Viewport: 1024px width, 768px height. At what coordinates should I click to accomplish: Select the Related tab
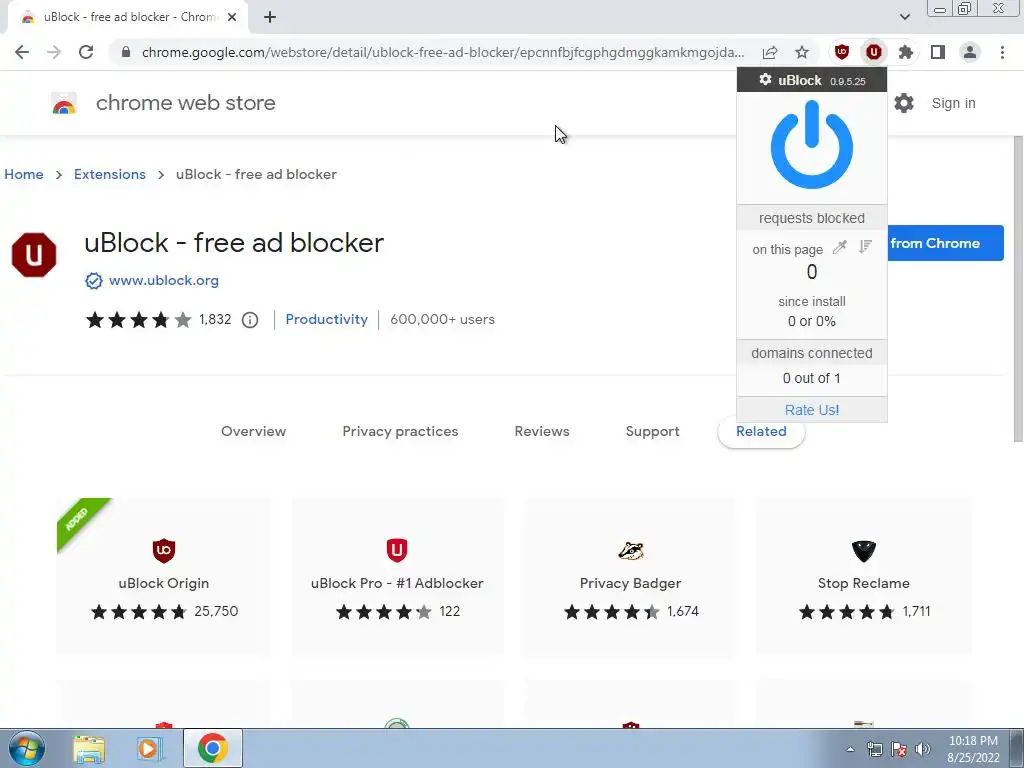click(761, 431)
